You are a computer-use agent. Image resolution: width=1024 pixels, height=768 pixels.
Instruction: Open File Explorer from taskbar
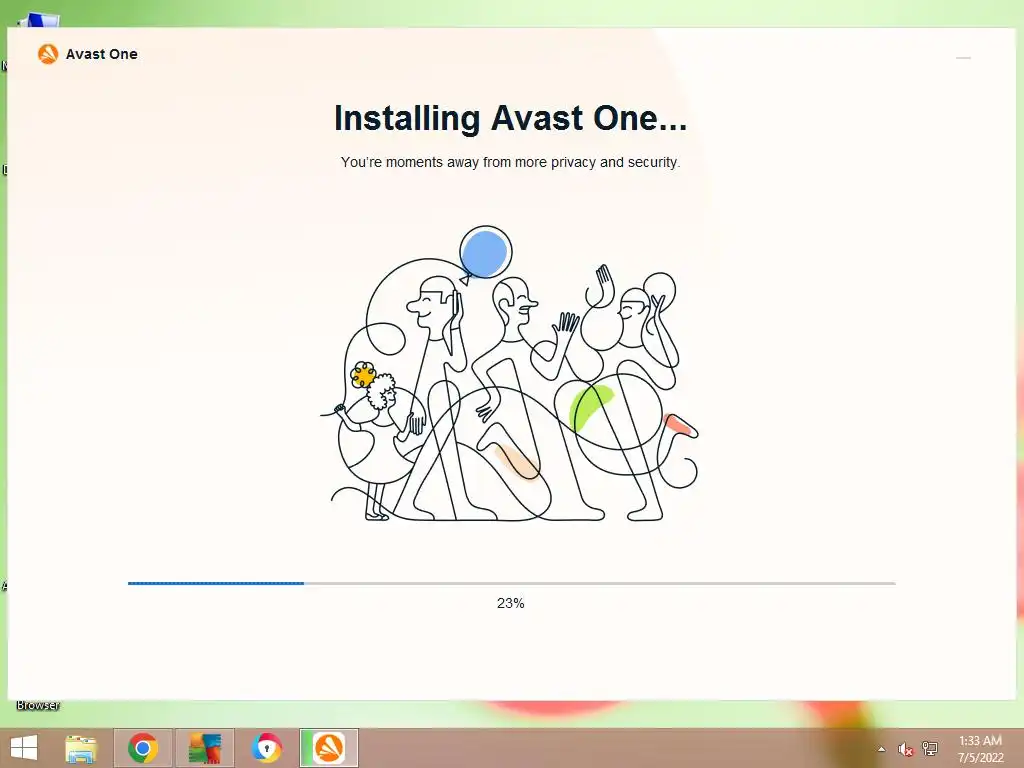coord(81,748)
